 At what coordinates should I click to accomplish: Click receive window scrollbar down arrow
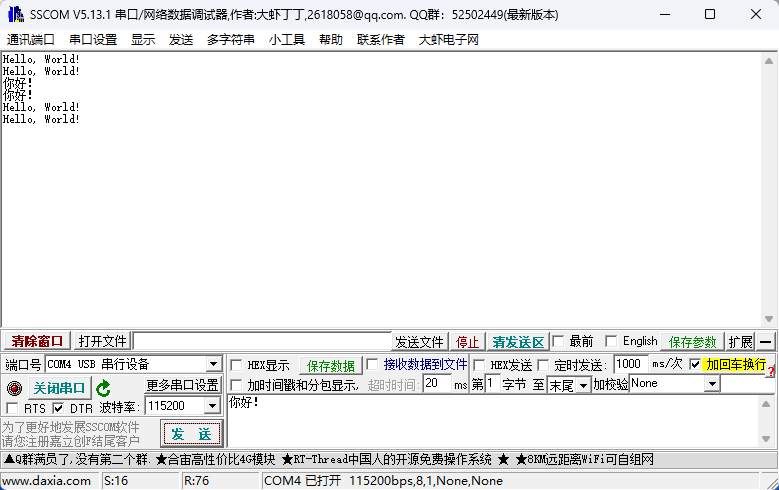(769, 319)
